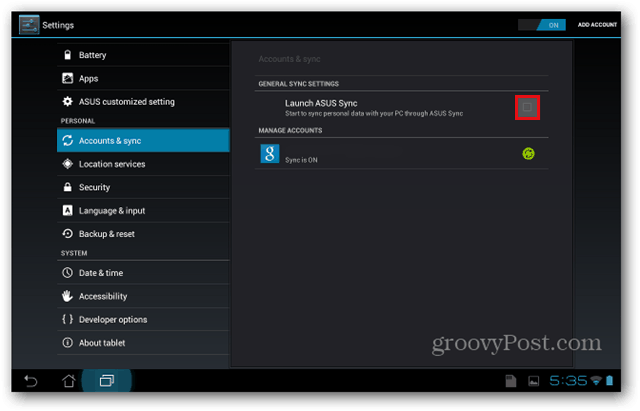Tap the Apps picture icon
Viewport: 640px width, 411px height.
[x=68, y=78]
